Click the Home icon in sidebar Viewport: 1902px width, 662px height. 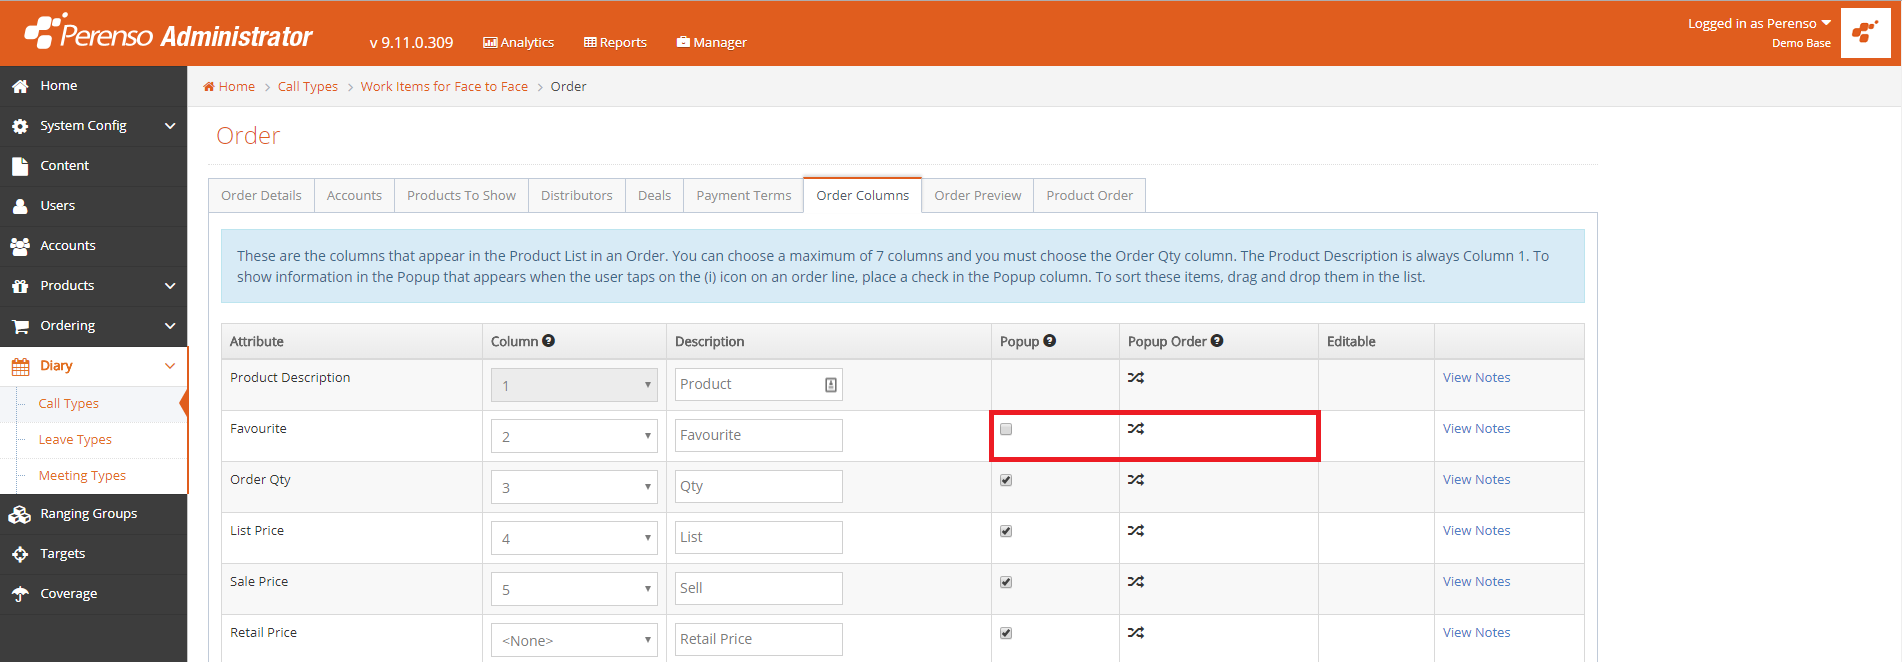20,86
